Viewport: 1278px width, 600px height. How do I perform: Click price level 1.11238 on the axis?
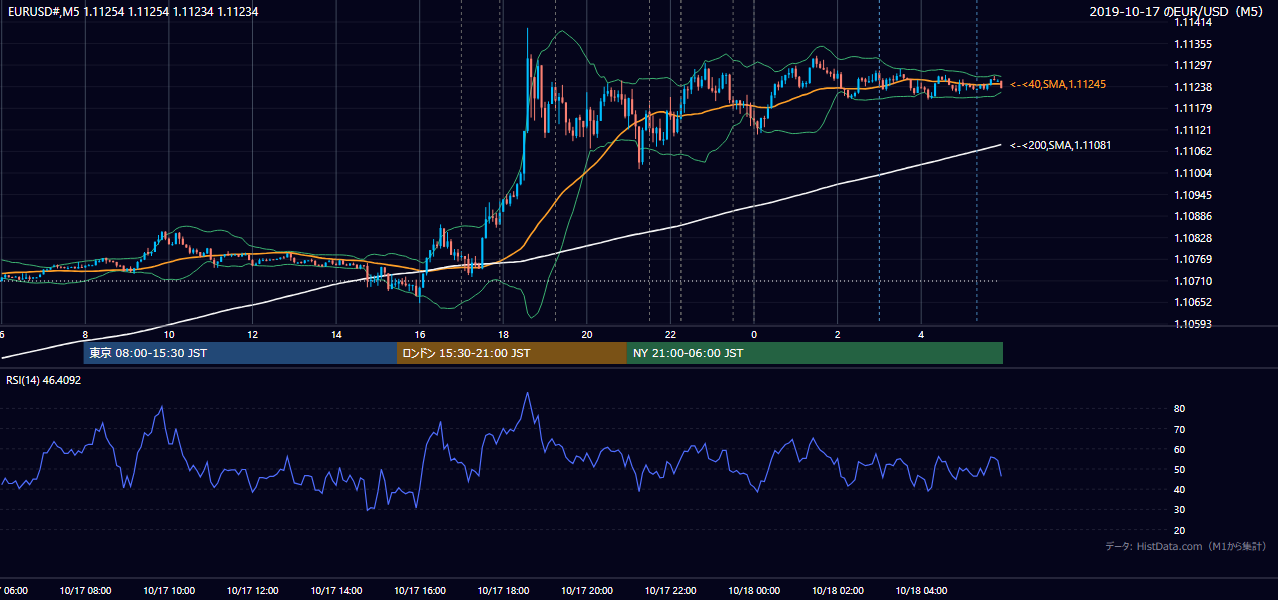coord(1194,87)
